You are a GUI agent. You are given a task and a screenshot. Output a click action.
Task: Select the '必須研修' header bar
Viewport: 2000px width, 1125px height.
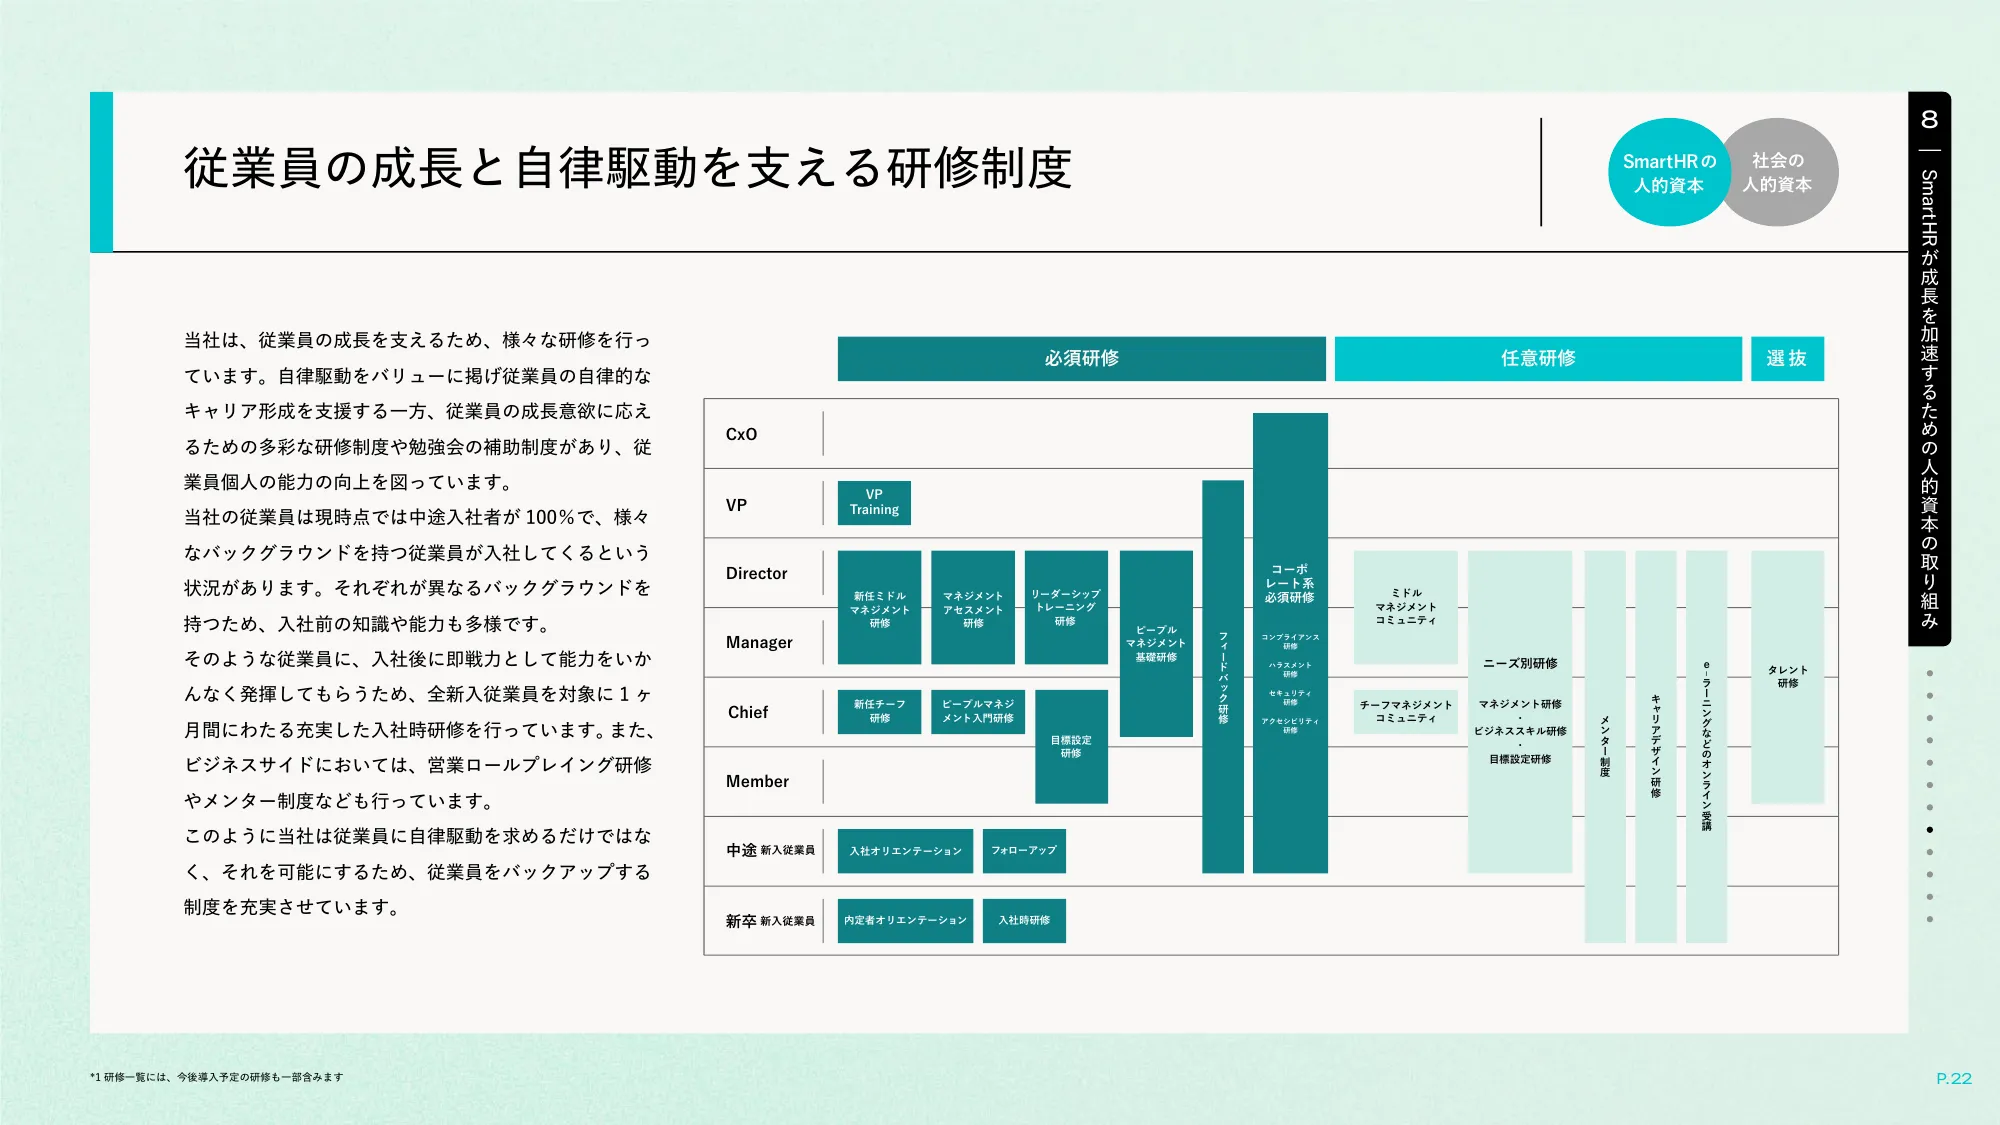click(1082, 358)
